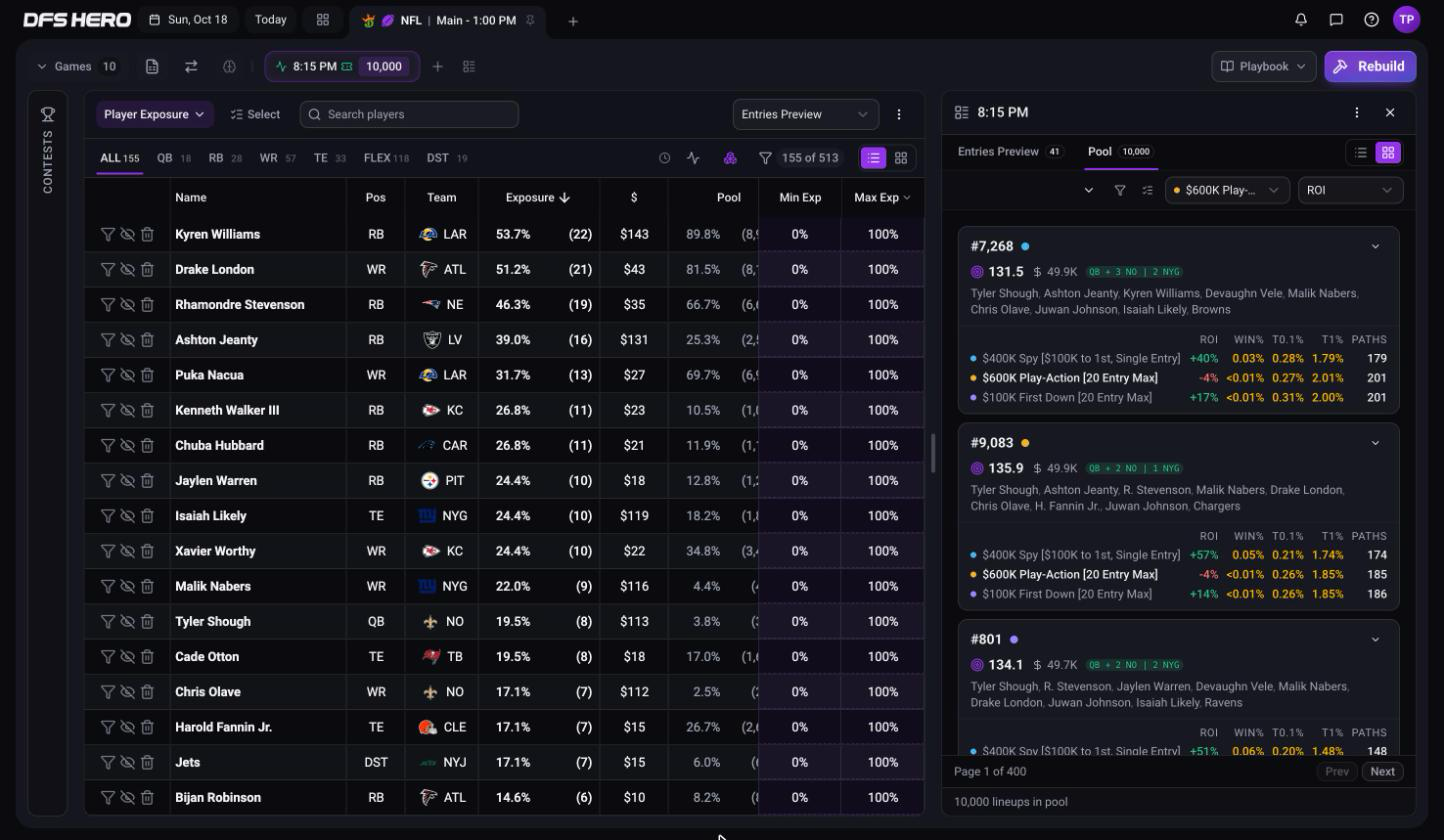Click the Rebuild button
1444x840 pixels.
click(1370, 66)
